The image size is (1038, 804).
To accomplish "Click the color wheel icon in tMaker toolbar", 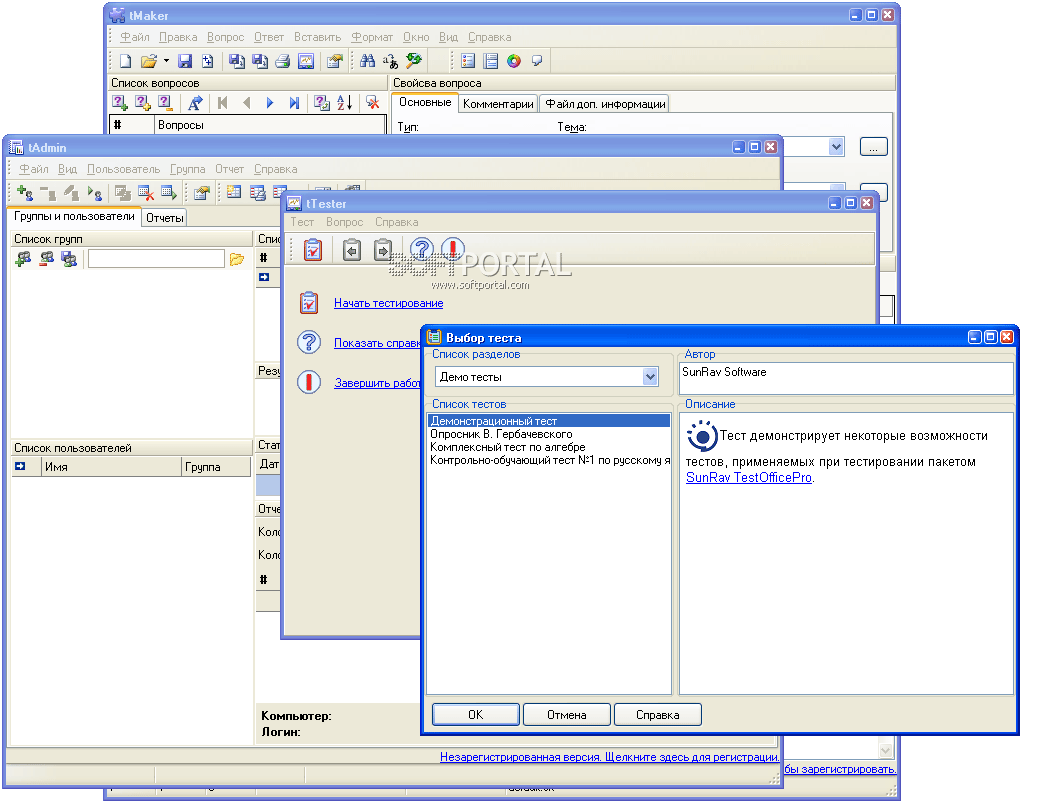I will point(514,62).
